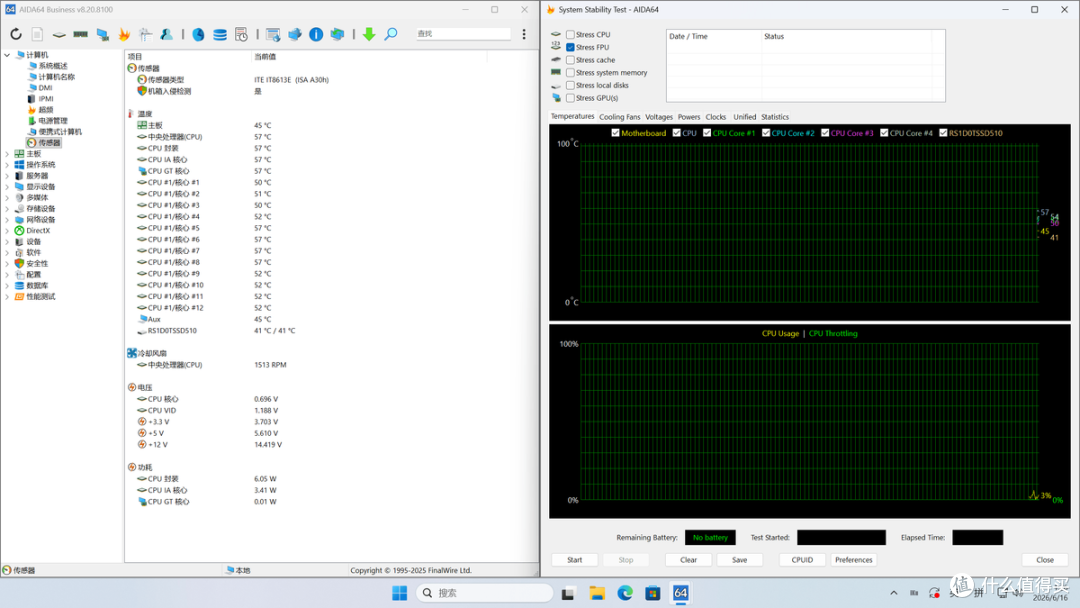Open the Windows Start menu
Screen dimensions: 1080x608
[x=399, y=593]
